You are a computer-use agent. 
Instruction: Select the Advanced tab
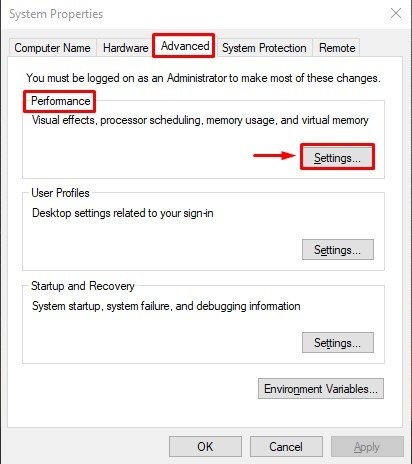[x=185, y=46]
